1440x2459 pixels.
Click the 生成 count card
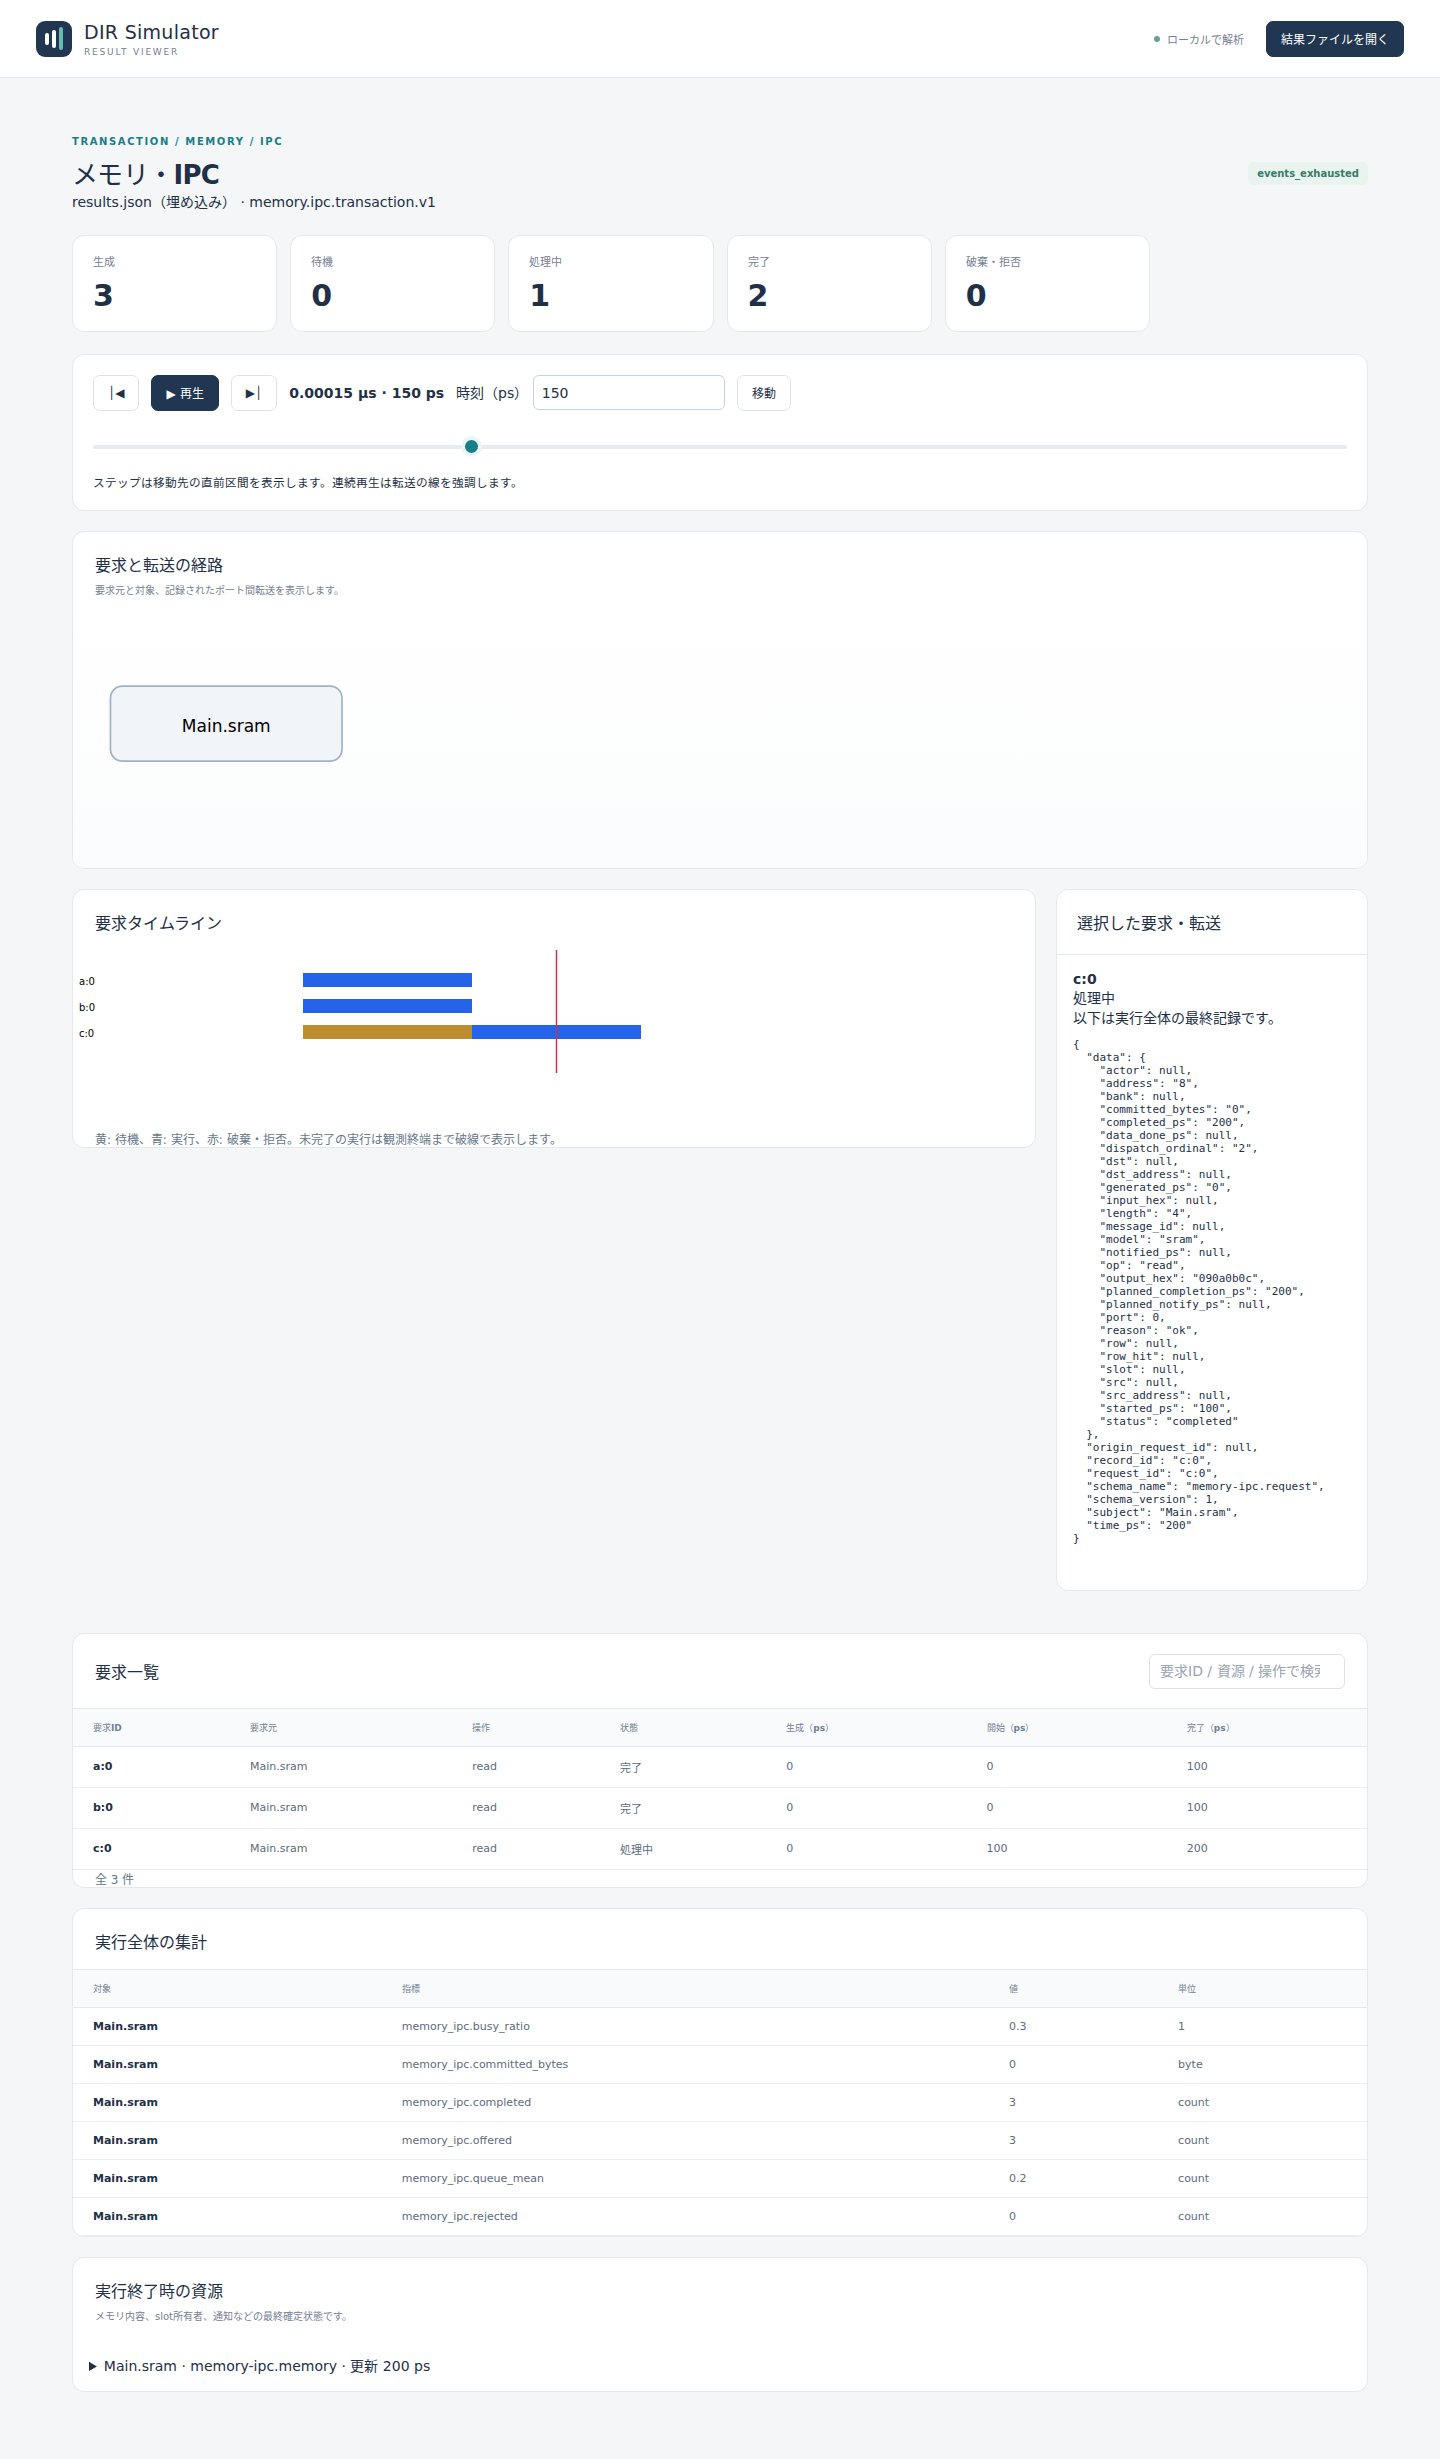(x=174, y=283)
